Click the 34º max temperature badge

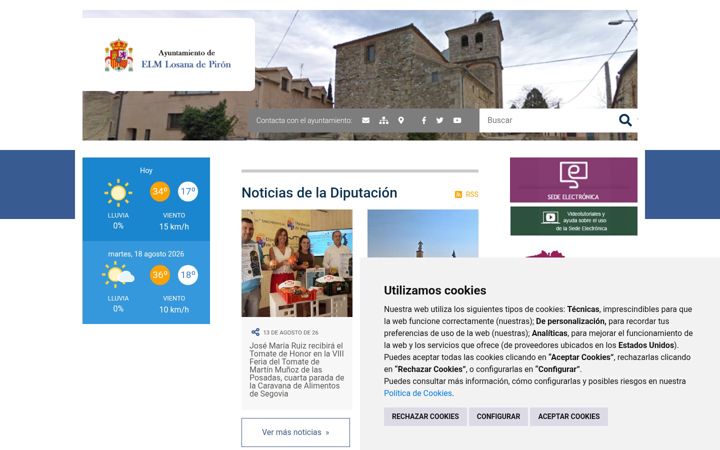tap(160, 191)
